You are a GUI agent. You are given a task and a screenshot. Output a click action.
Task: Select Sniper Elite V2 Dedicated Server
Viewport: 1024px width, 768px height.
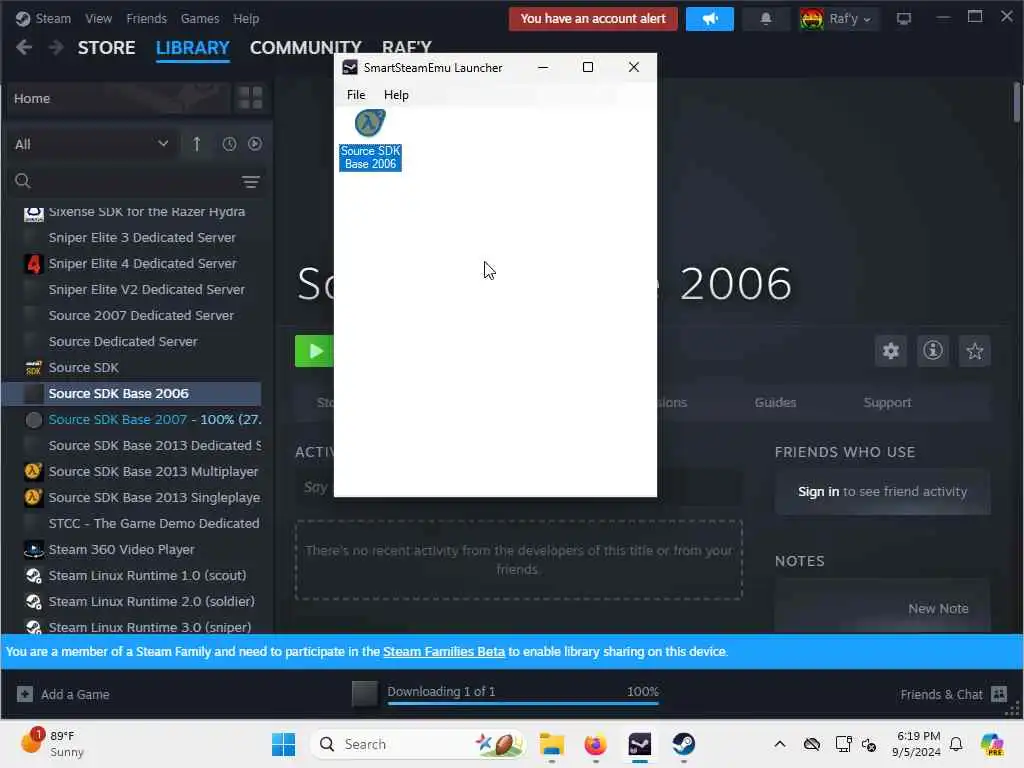point(142,289)
